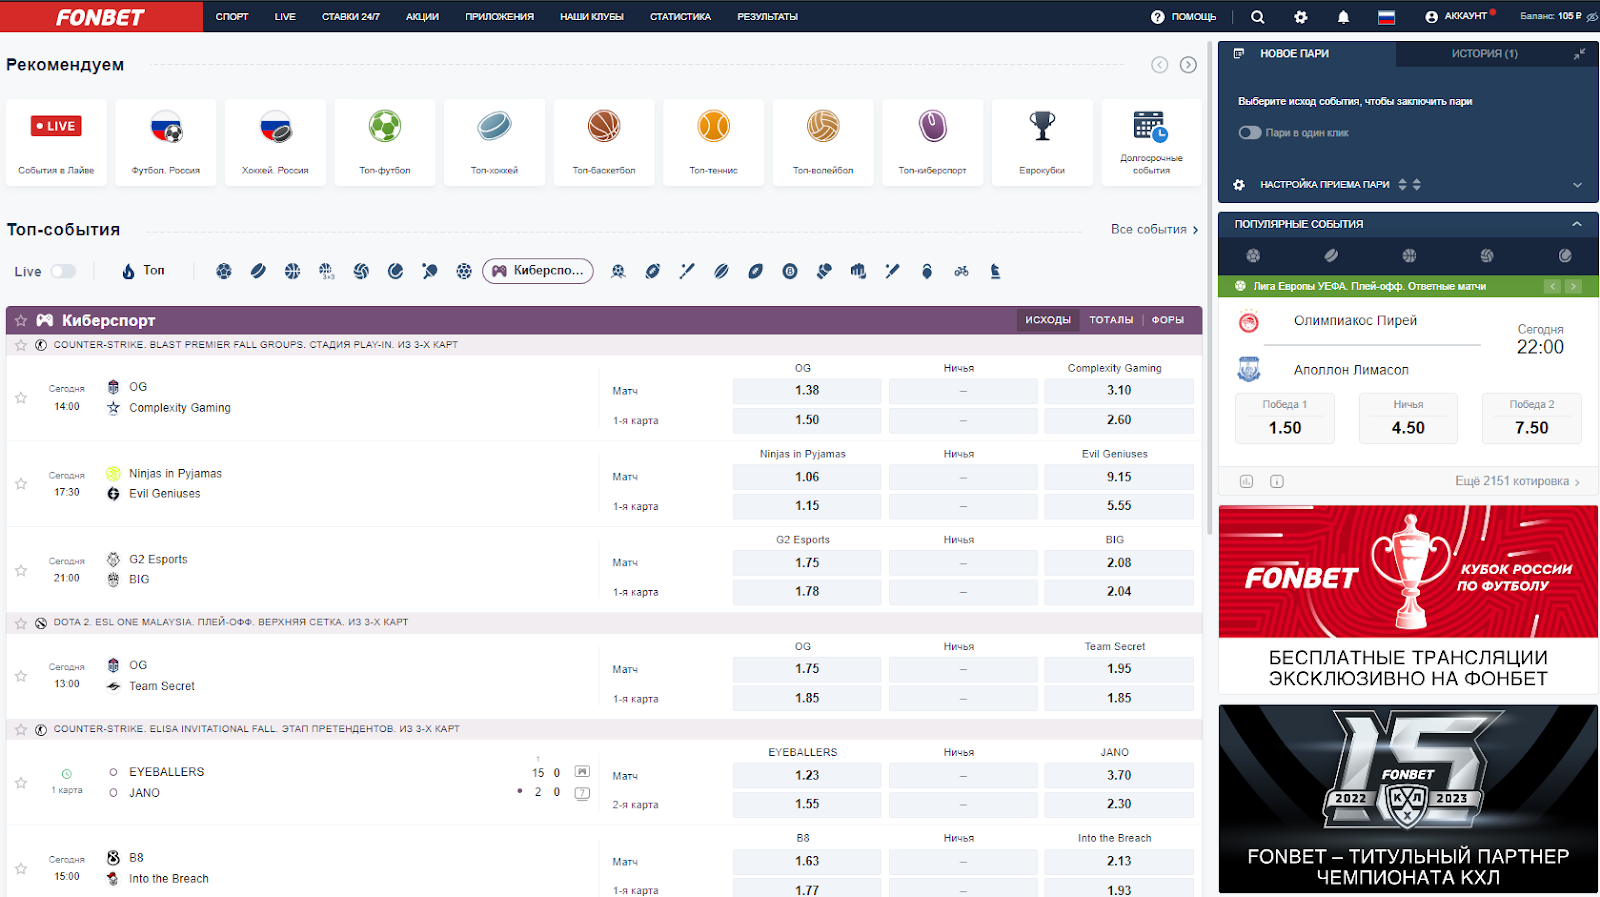This screenshot has height=897, width=1600.
Task: Switch to the Исходы tab
Action: click(x=1048, y=320)
